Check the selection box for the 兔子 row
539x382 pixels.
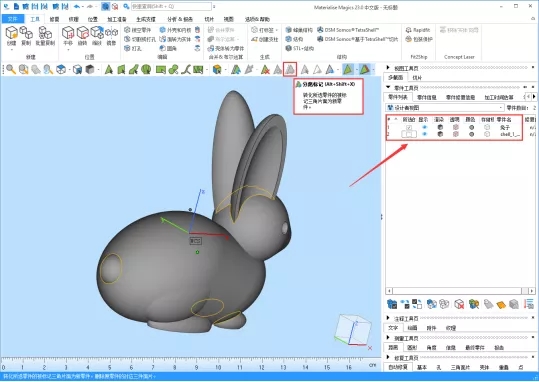coord(409,128)
